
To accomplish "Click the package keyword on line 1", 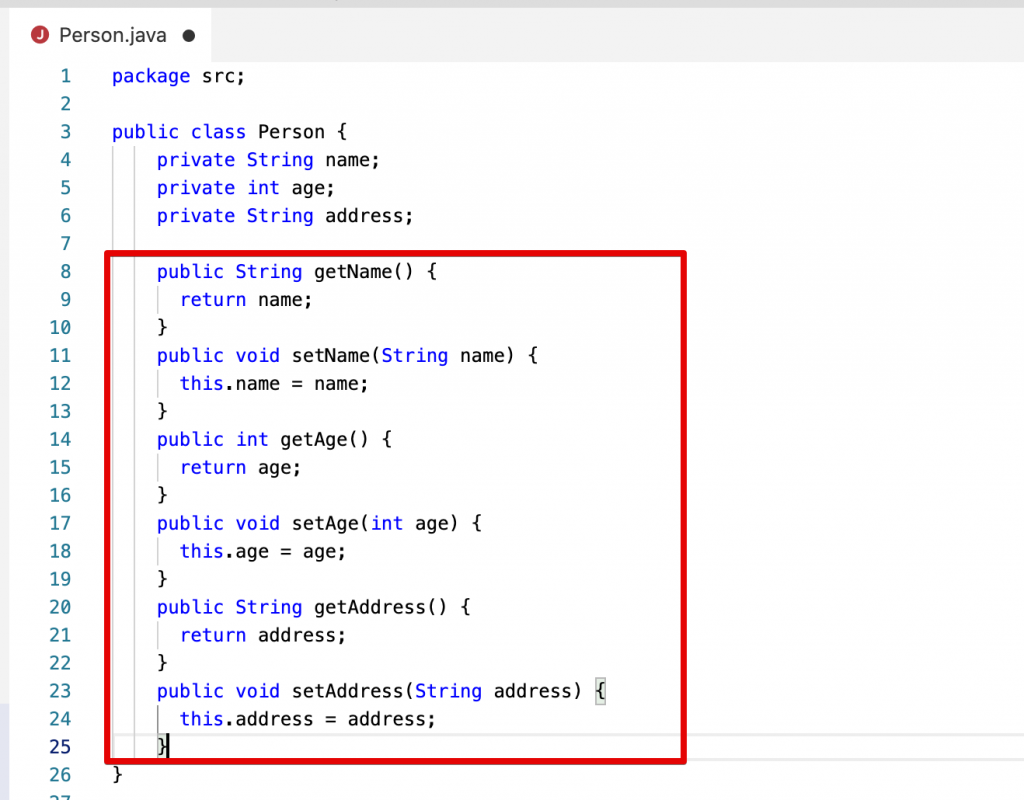I will (x=151, y=76).
